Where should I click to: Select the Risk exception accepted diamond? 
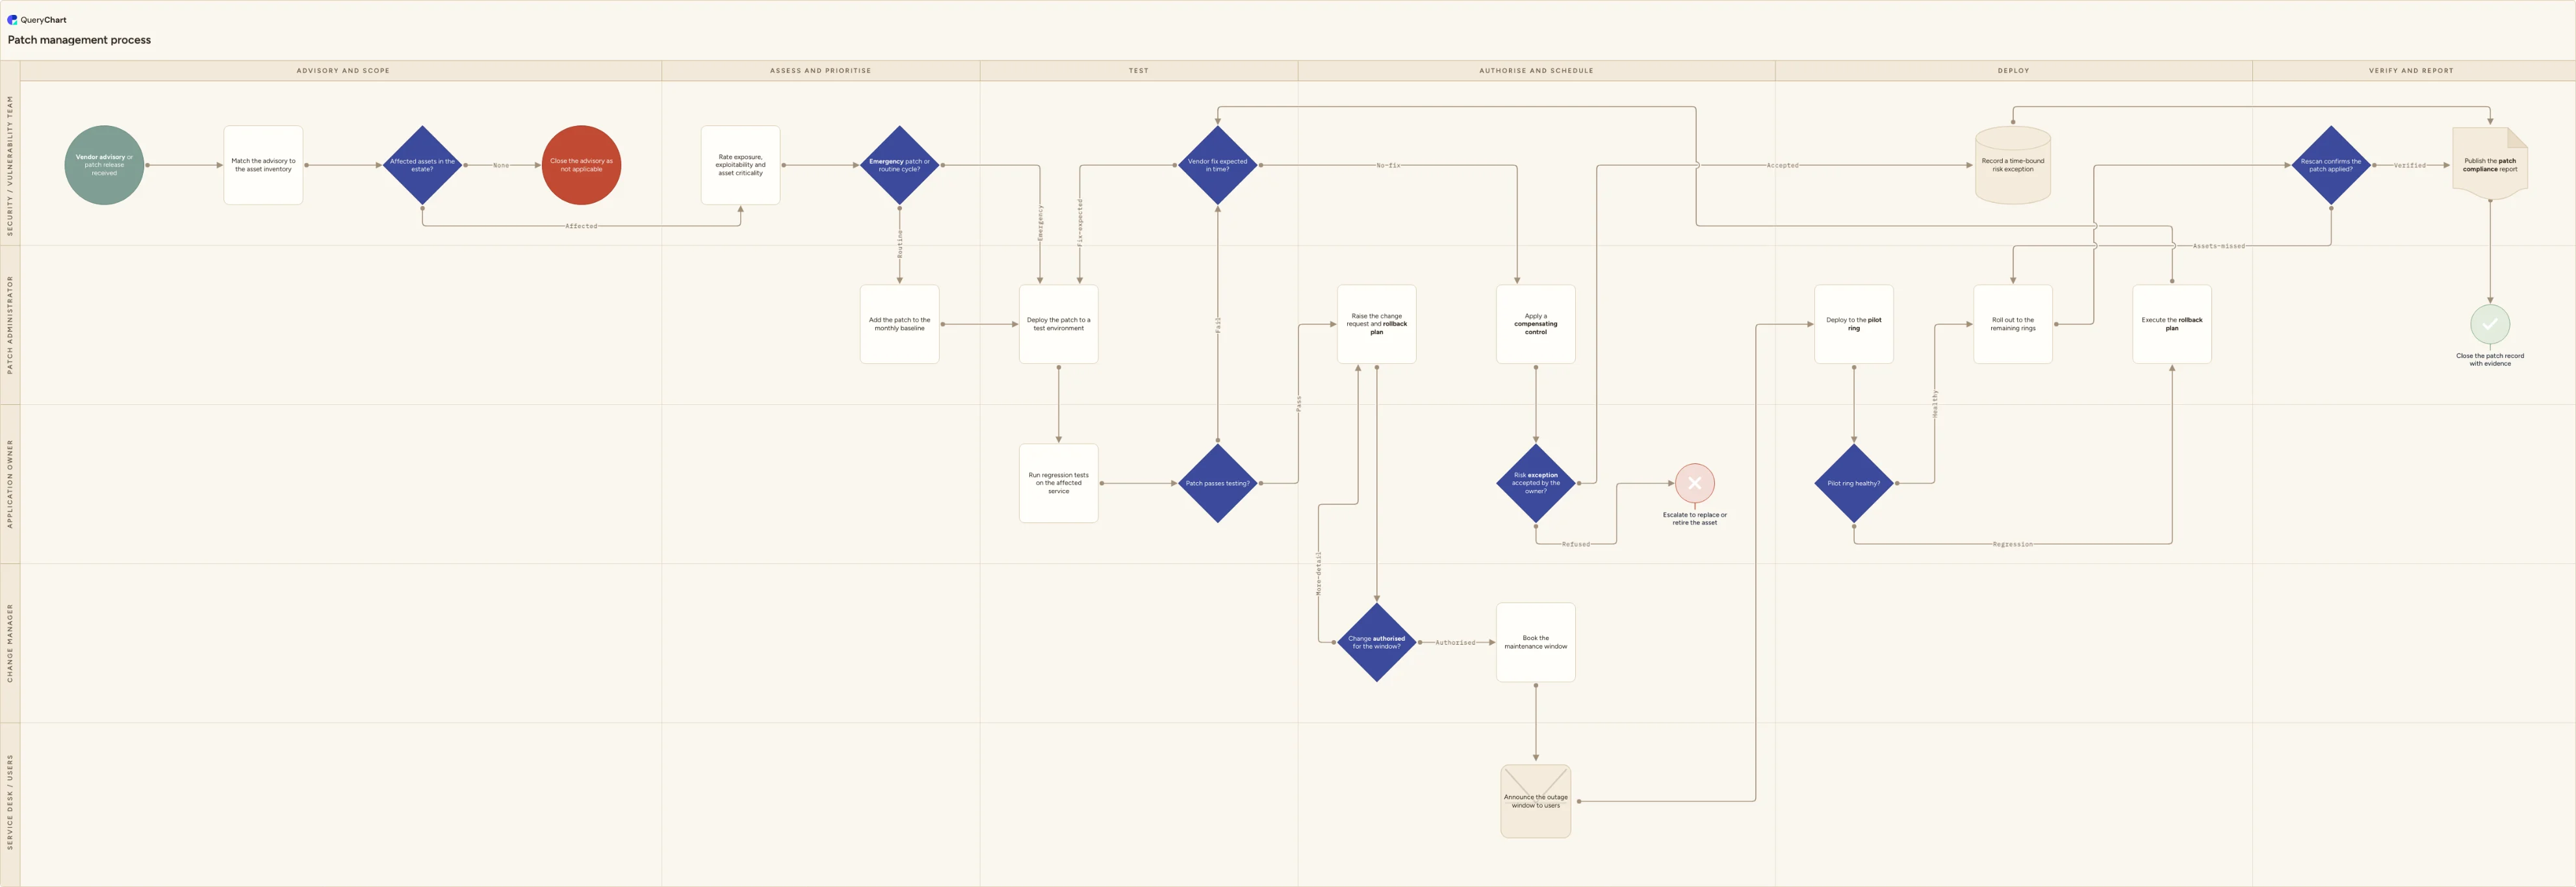[x=1535, y=483]
